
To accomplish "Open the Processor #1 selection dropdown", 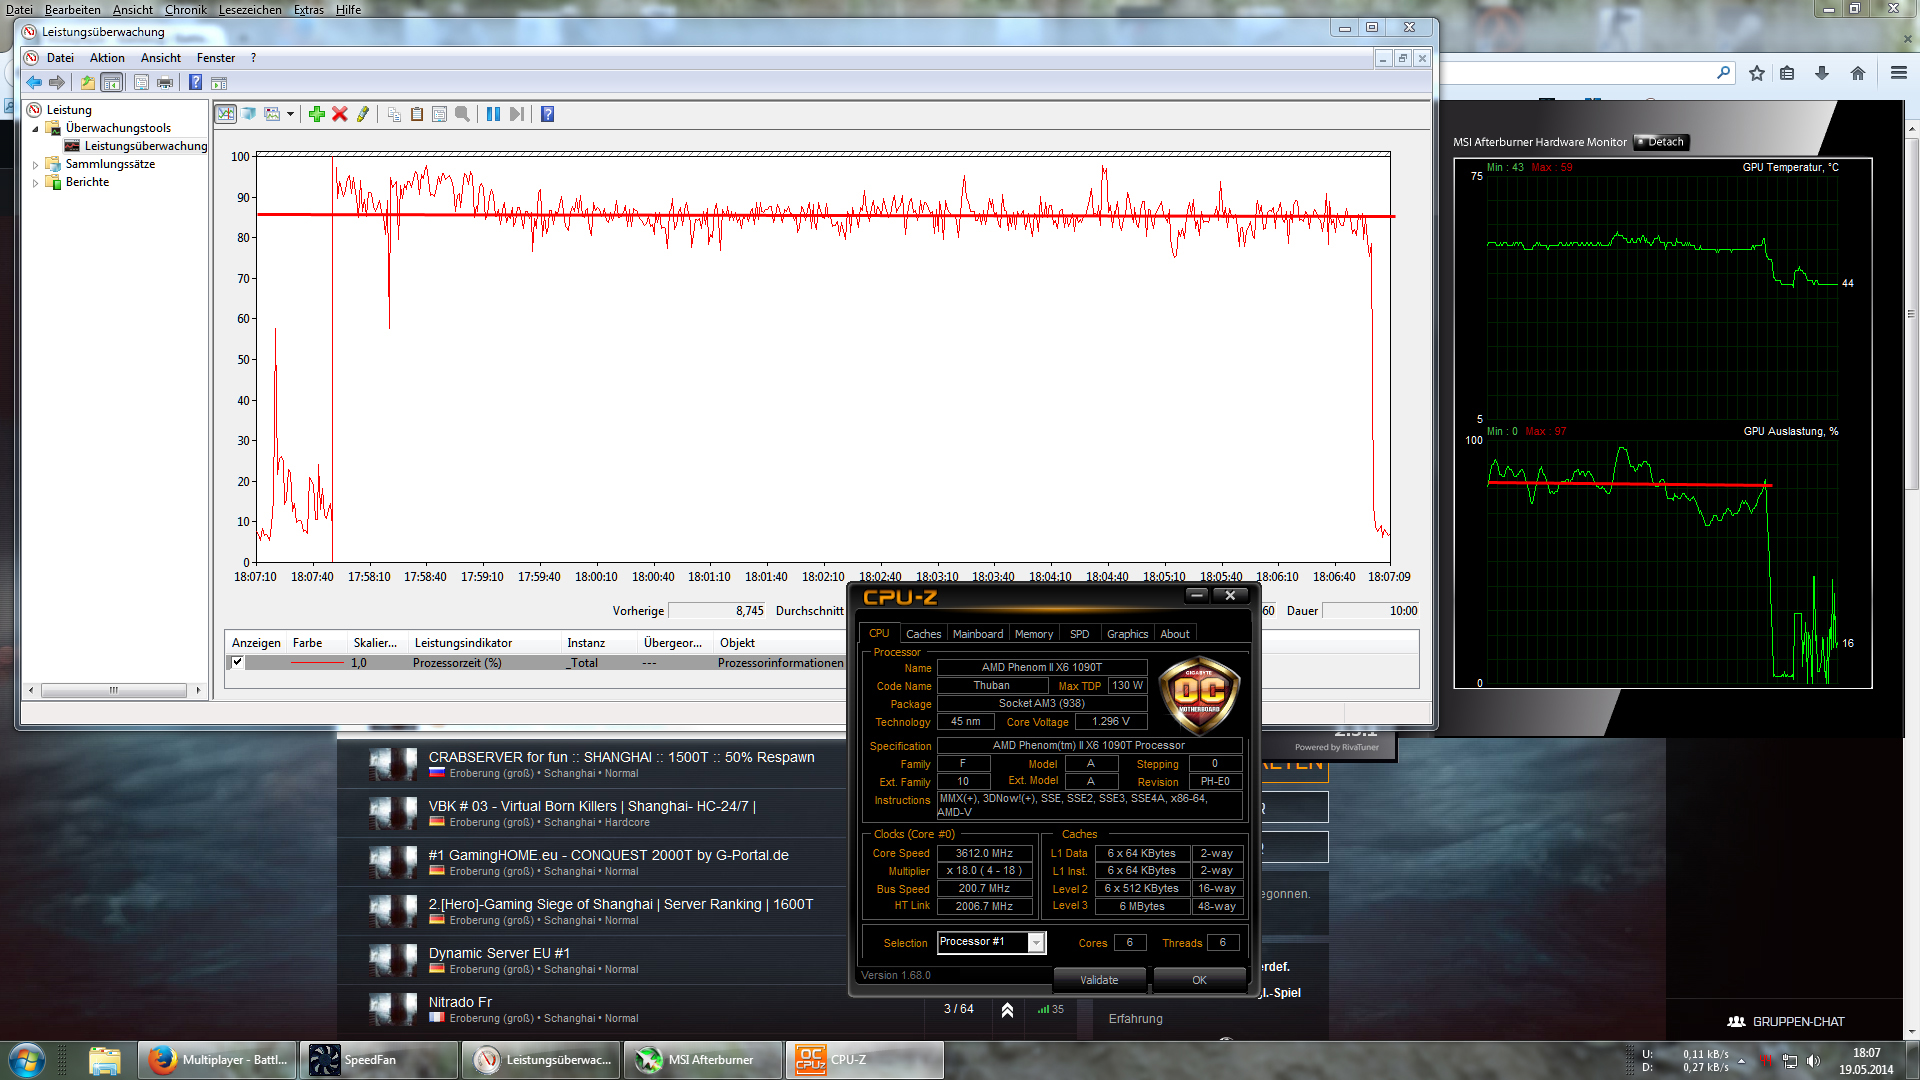I will click(x=1036, y=942).
